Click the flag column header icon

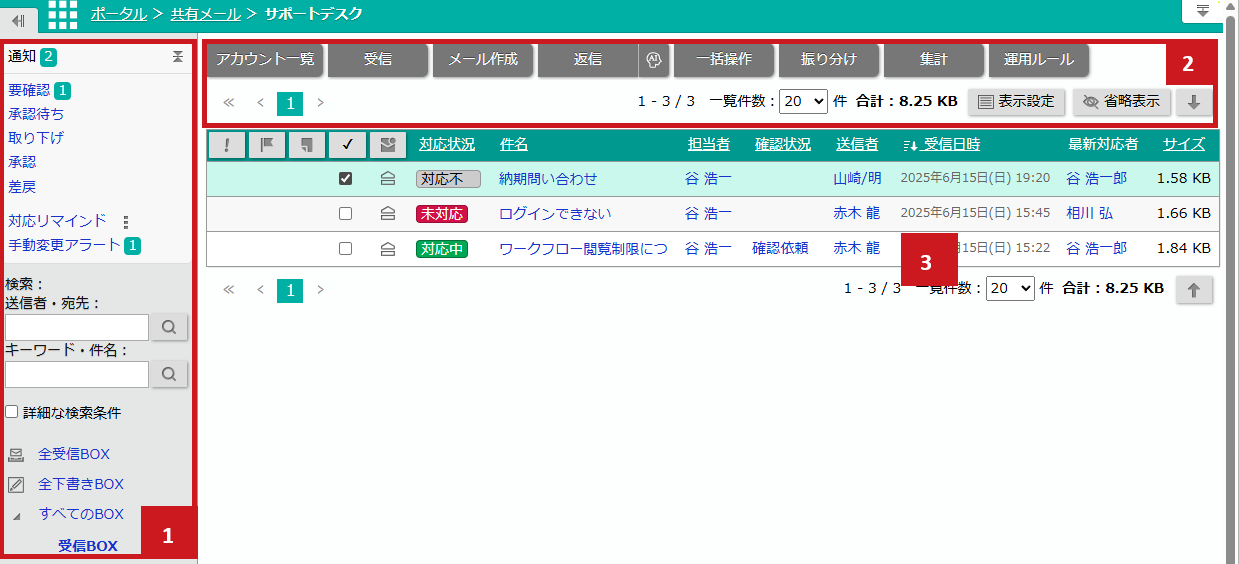click(267, 146)
